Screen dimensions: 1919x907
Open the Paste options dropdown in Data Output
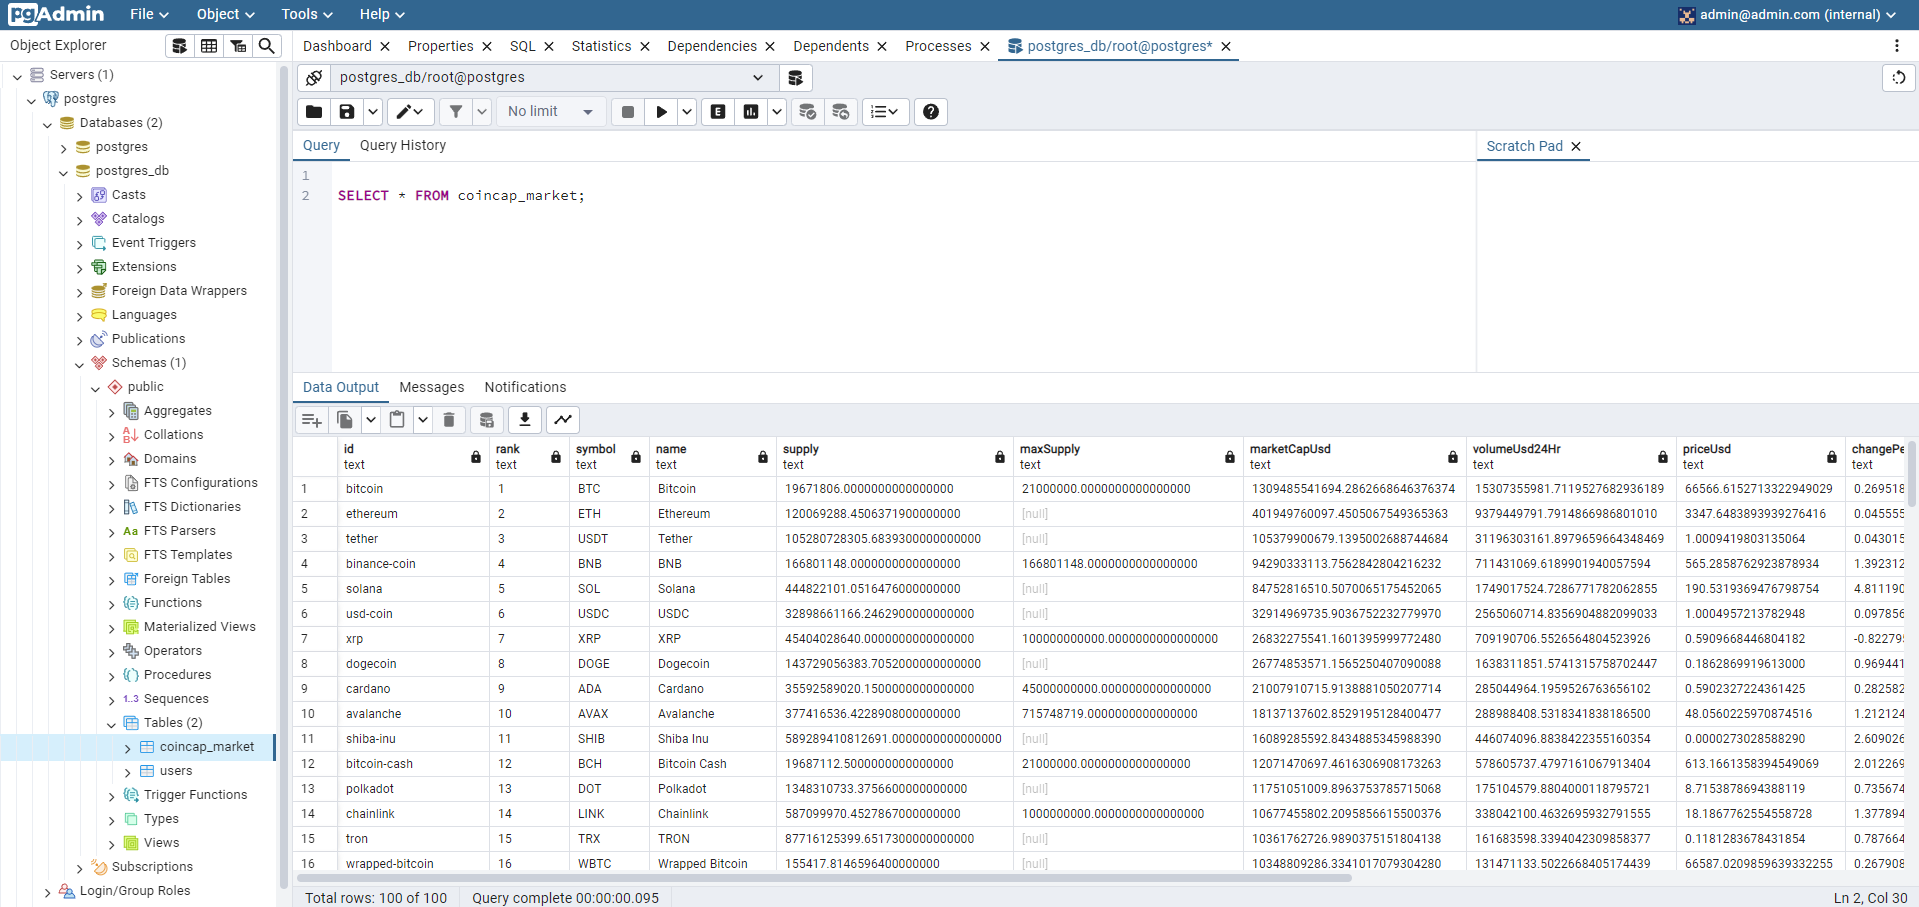[423, 420]
